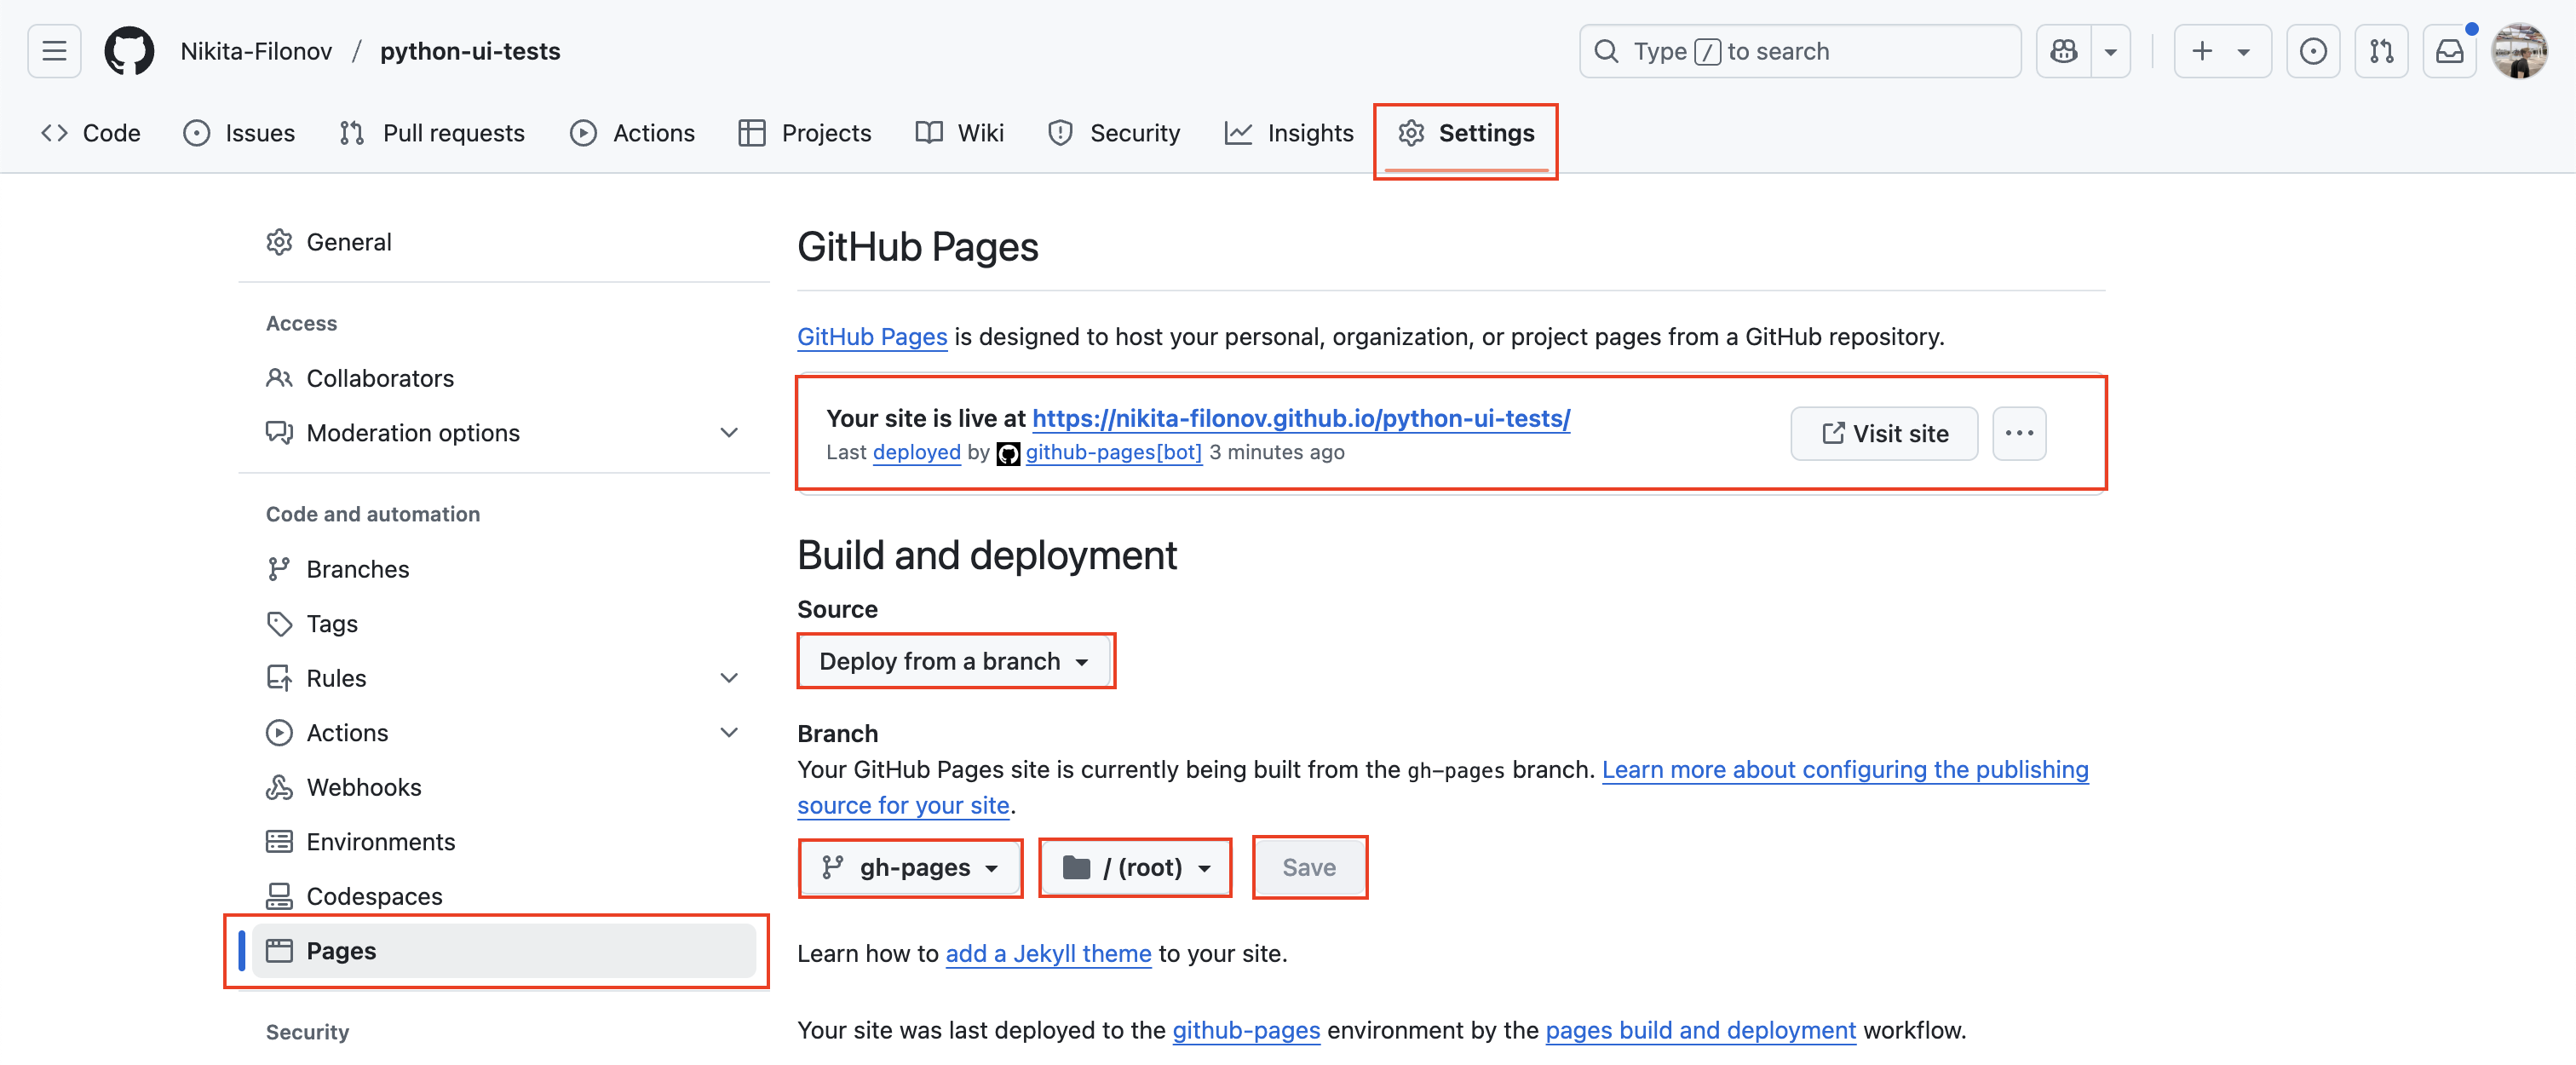Open the global navigation hamburger menu
Image resolution: width=2576 pixels, height=1065 pixels.
click(x=54, y=51)
